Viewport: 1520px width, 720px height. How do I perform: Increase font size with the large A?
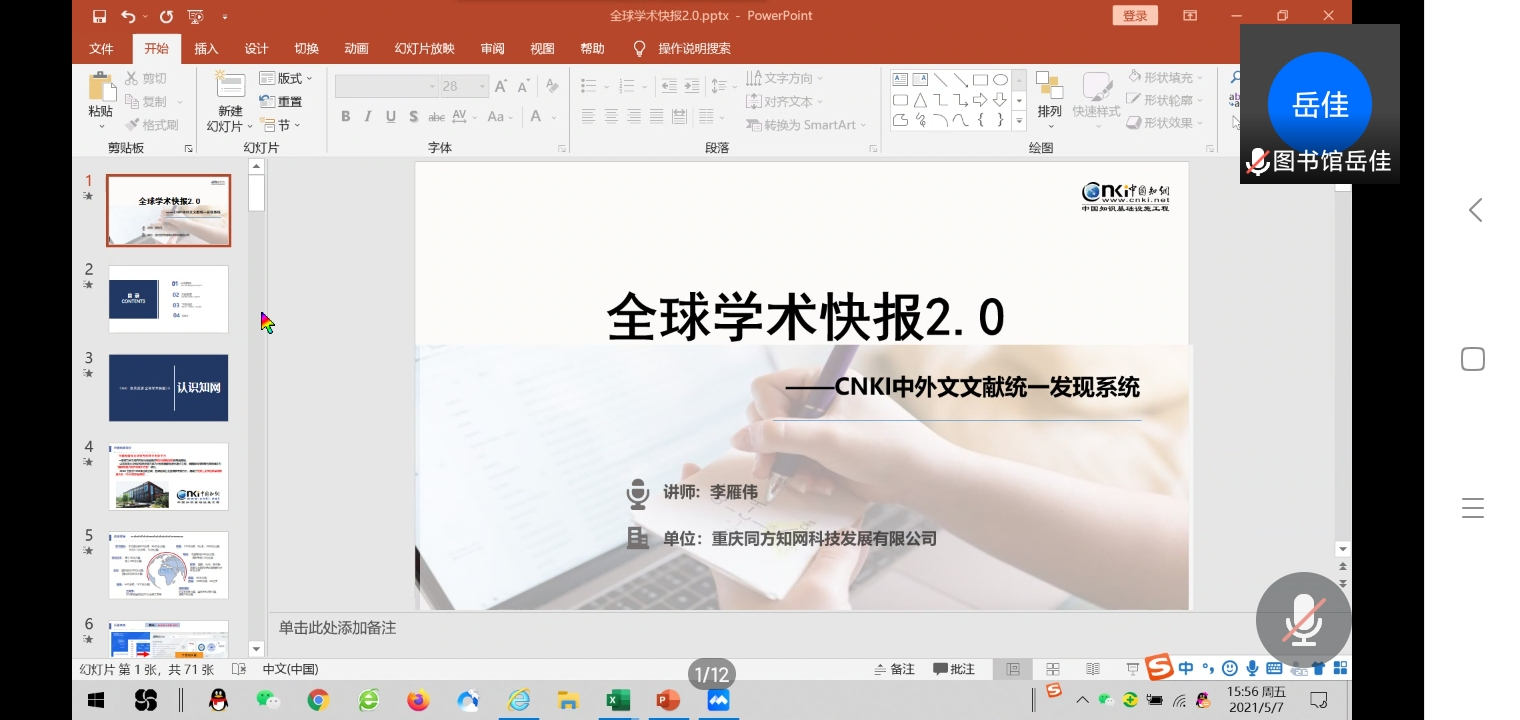pyautogui.click(x=501, y=86)
